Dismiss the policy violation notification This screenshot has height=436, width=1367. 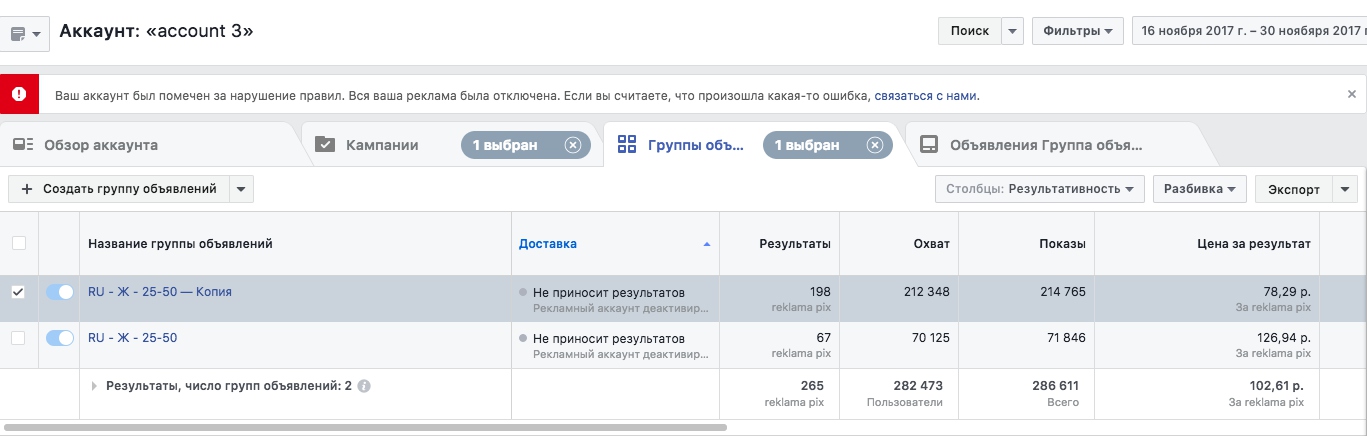pyautogui.click(x=1352, y=94)
